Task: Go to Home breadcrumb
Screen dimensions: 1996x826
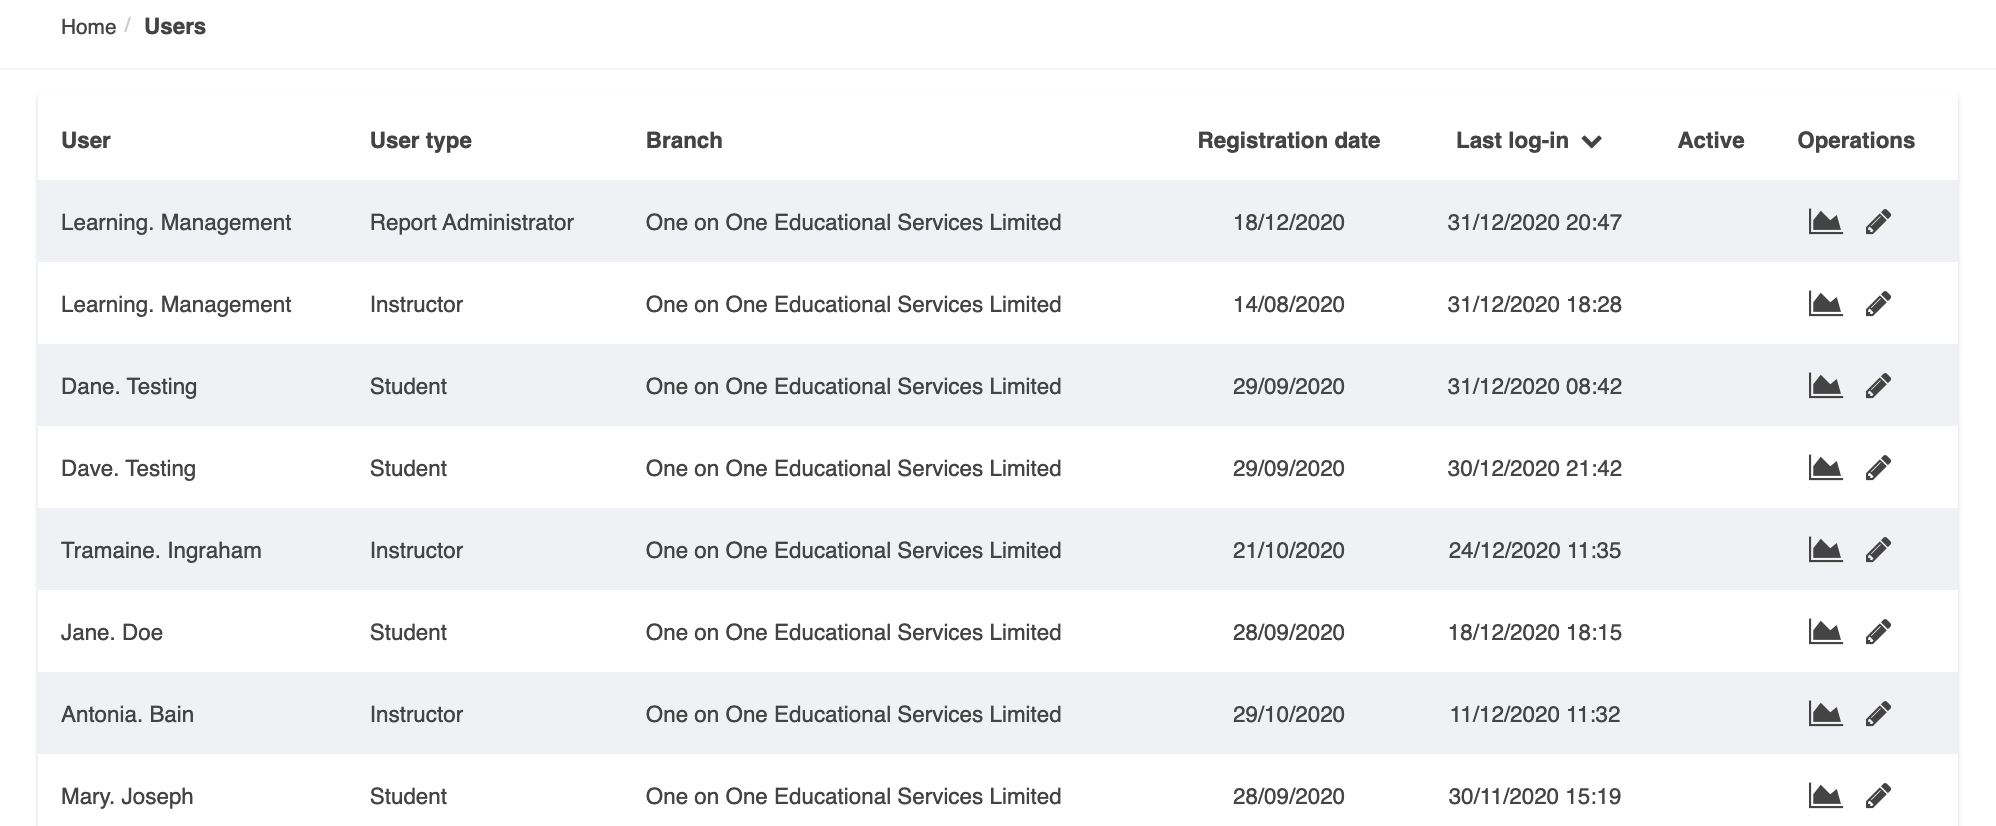Action: pos(88,27)
